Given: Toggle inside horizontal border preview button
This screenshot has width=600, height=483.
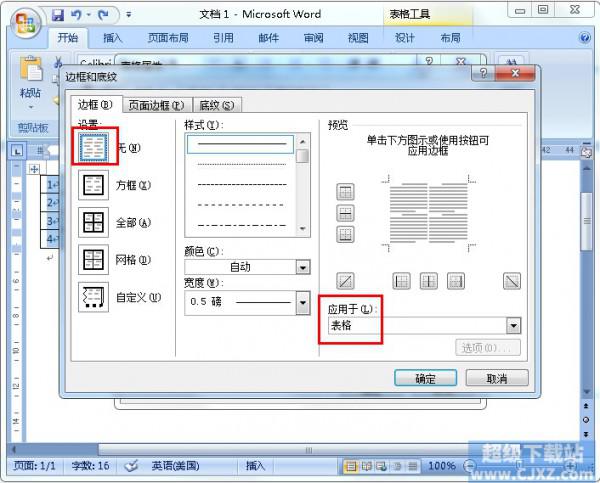Looking at the screenshot, I should [345, 213].
